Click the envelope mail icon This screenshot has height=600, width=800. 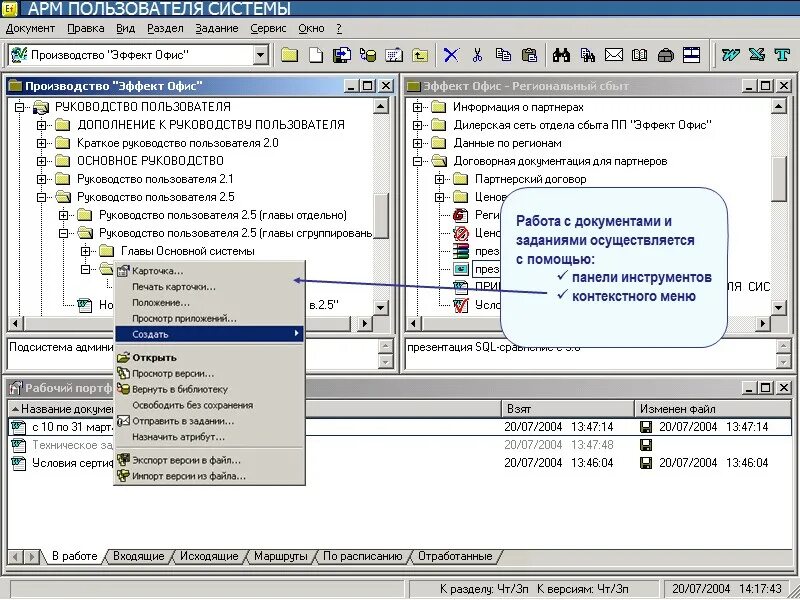tap(614, 55)
